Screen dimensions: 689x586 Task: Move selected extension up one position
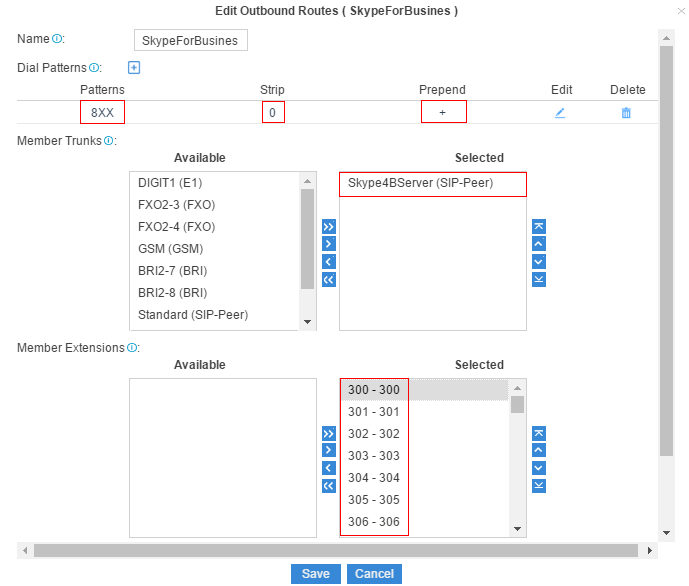coord(539,450)
